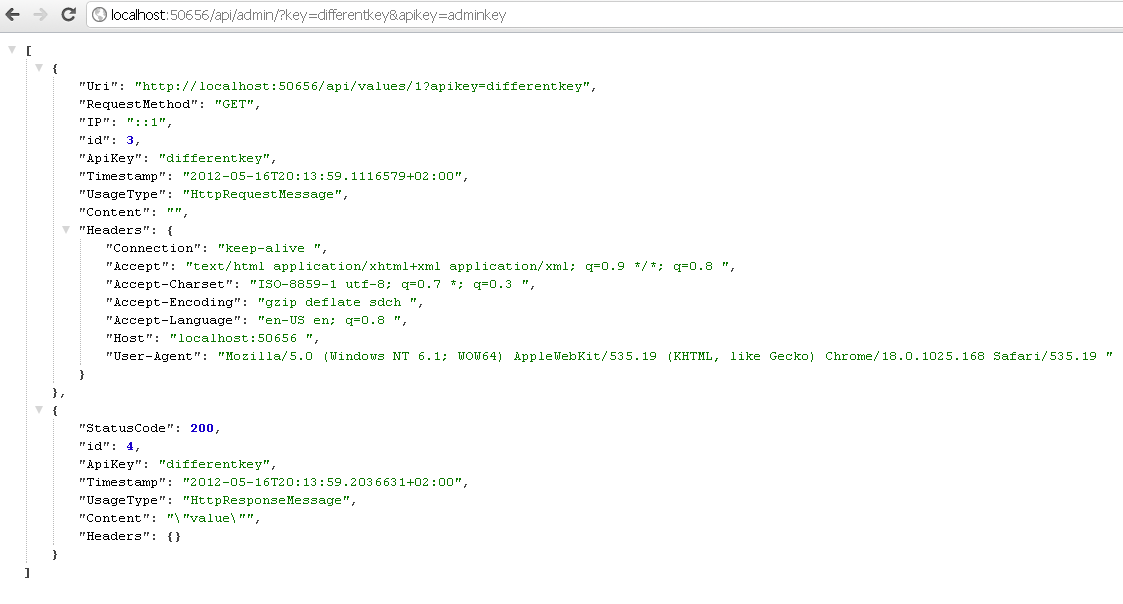This screenshot has height=604, width=1123.
Task: Select the "RequestMethod" key
Action: 139,104
